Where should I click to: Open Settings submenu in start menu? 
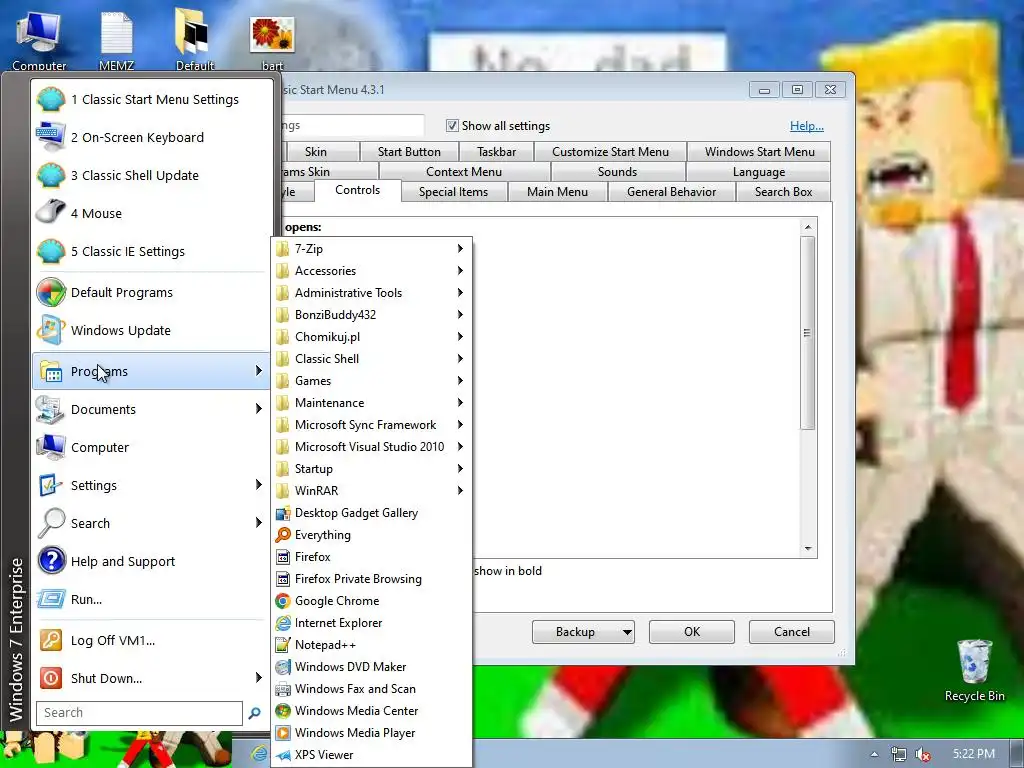click(x=151, y=485)
